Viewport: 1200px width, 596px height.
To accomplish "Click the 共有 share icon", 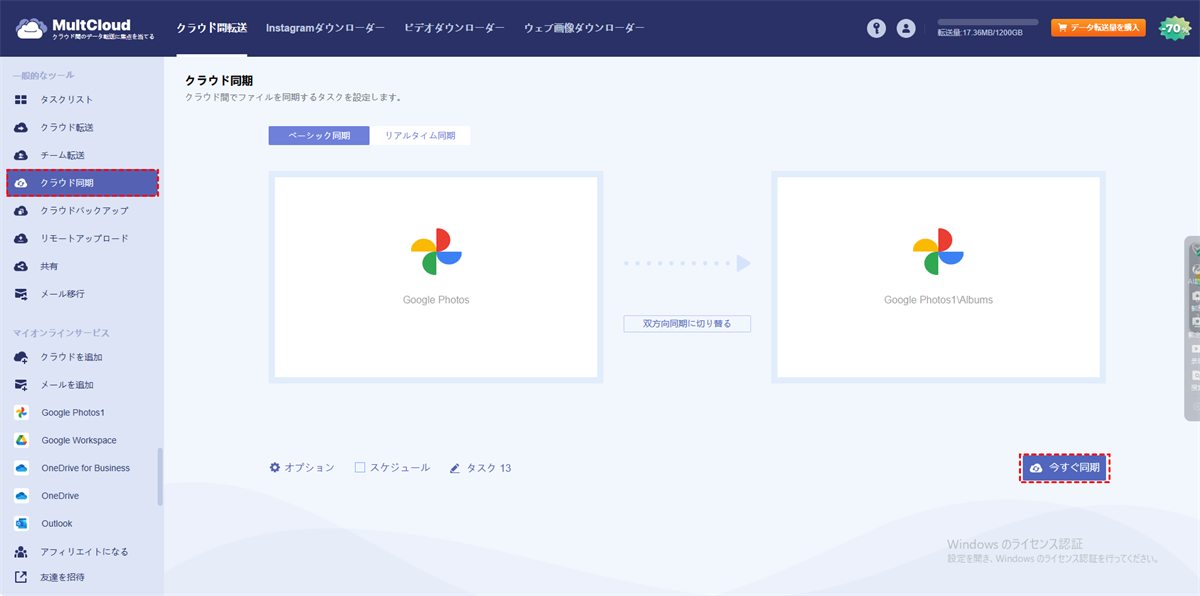I will click(21, 267).
